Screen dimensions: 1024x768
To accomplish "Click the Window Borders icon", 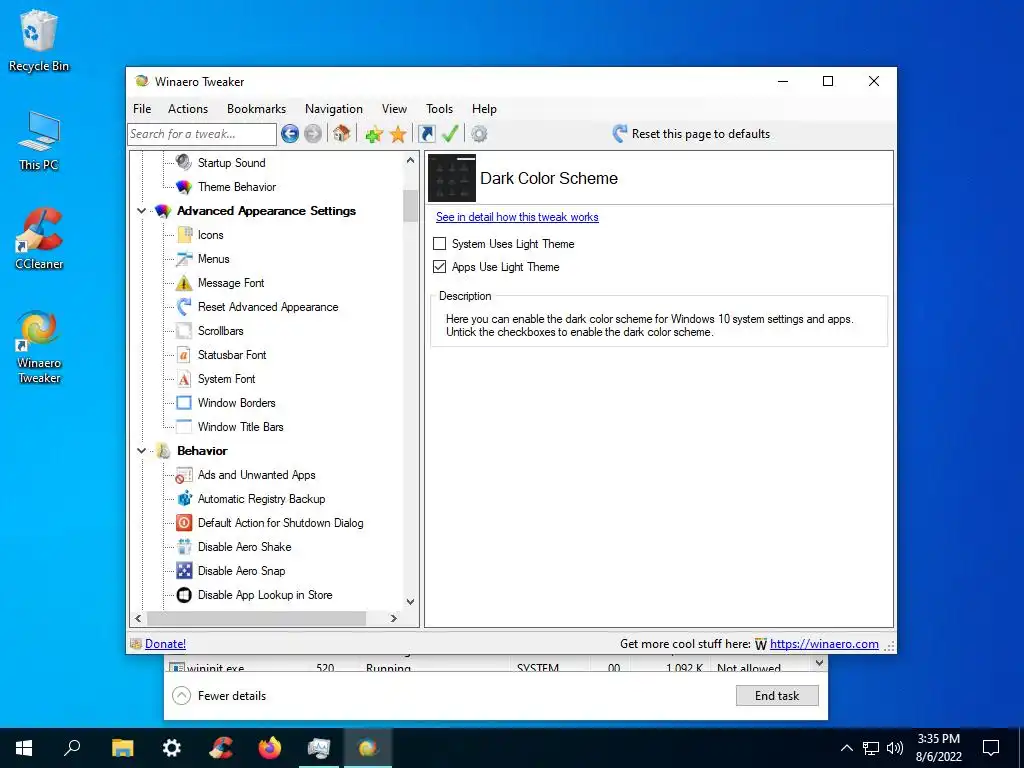I will click(x=184, y=403).
